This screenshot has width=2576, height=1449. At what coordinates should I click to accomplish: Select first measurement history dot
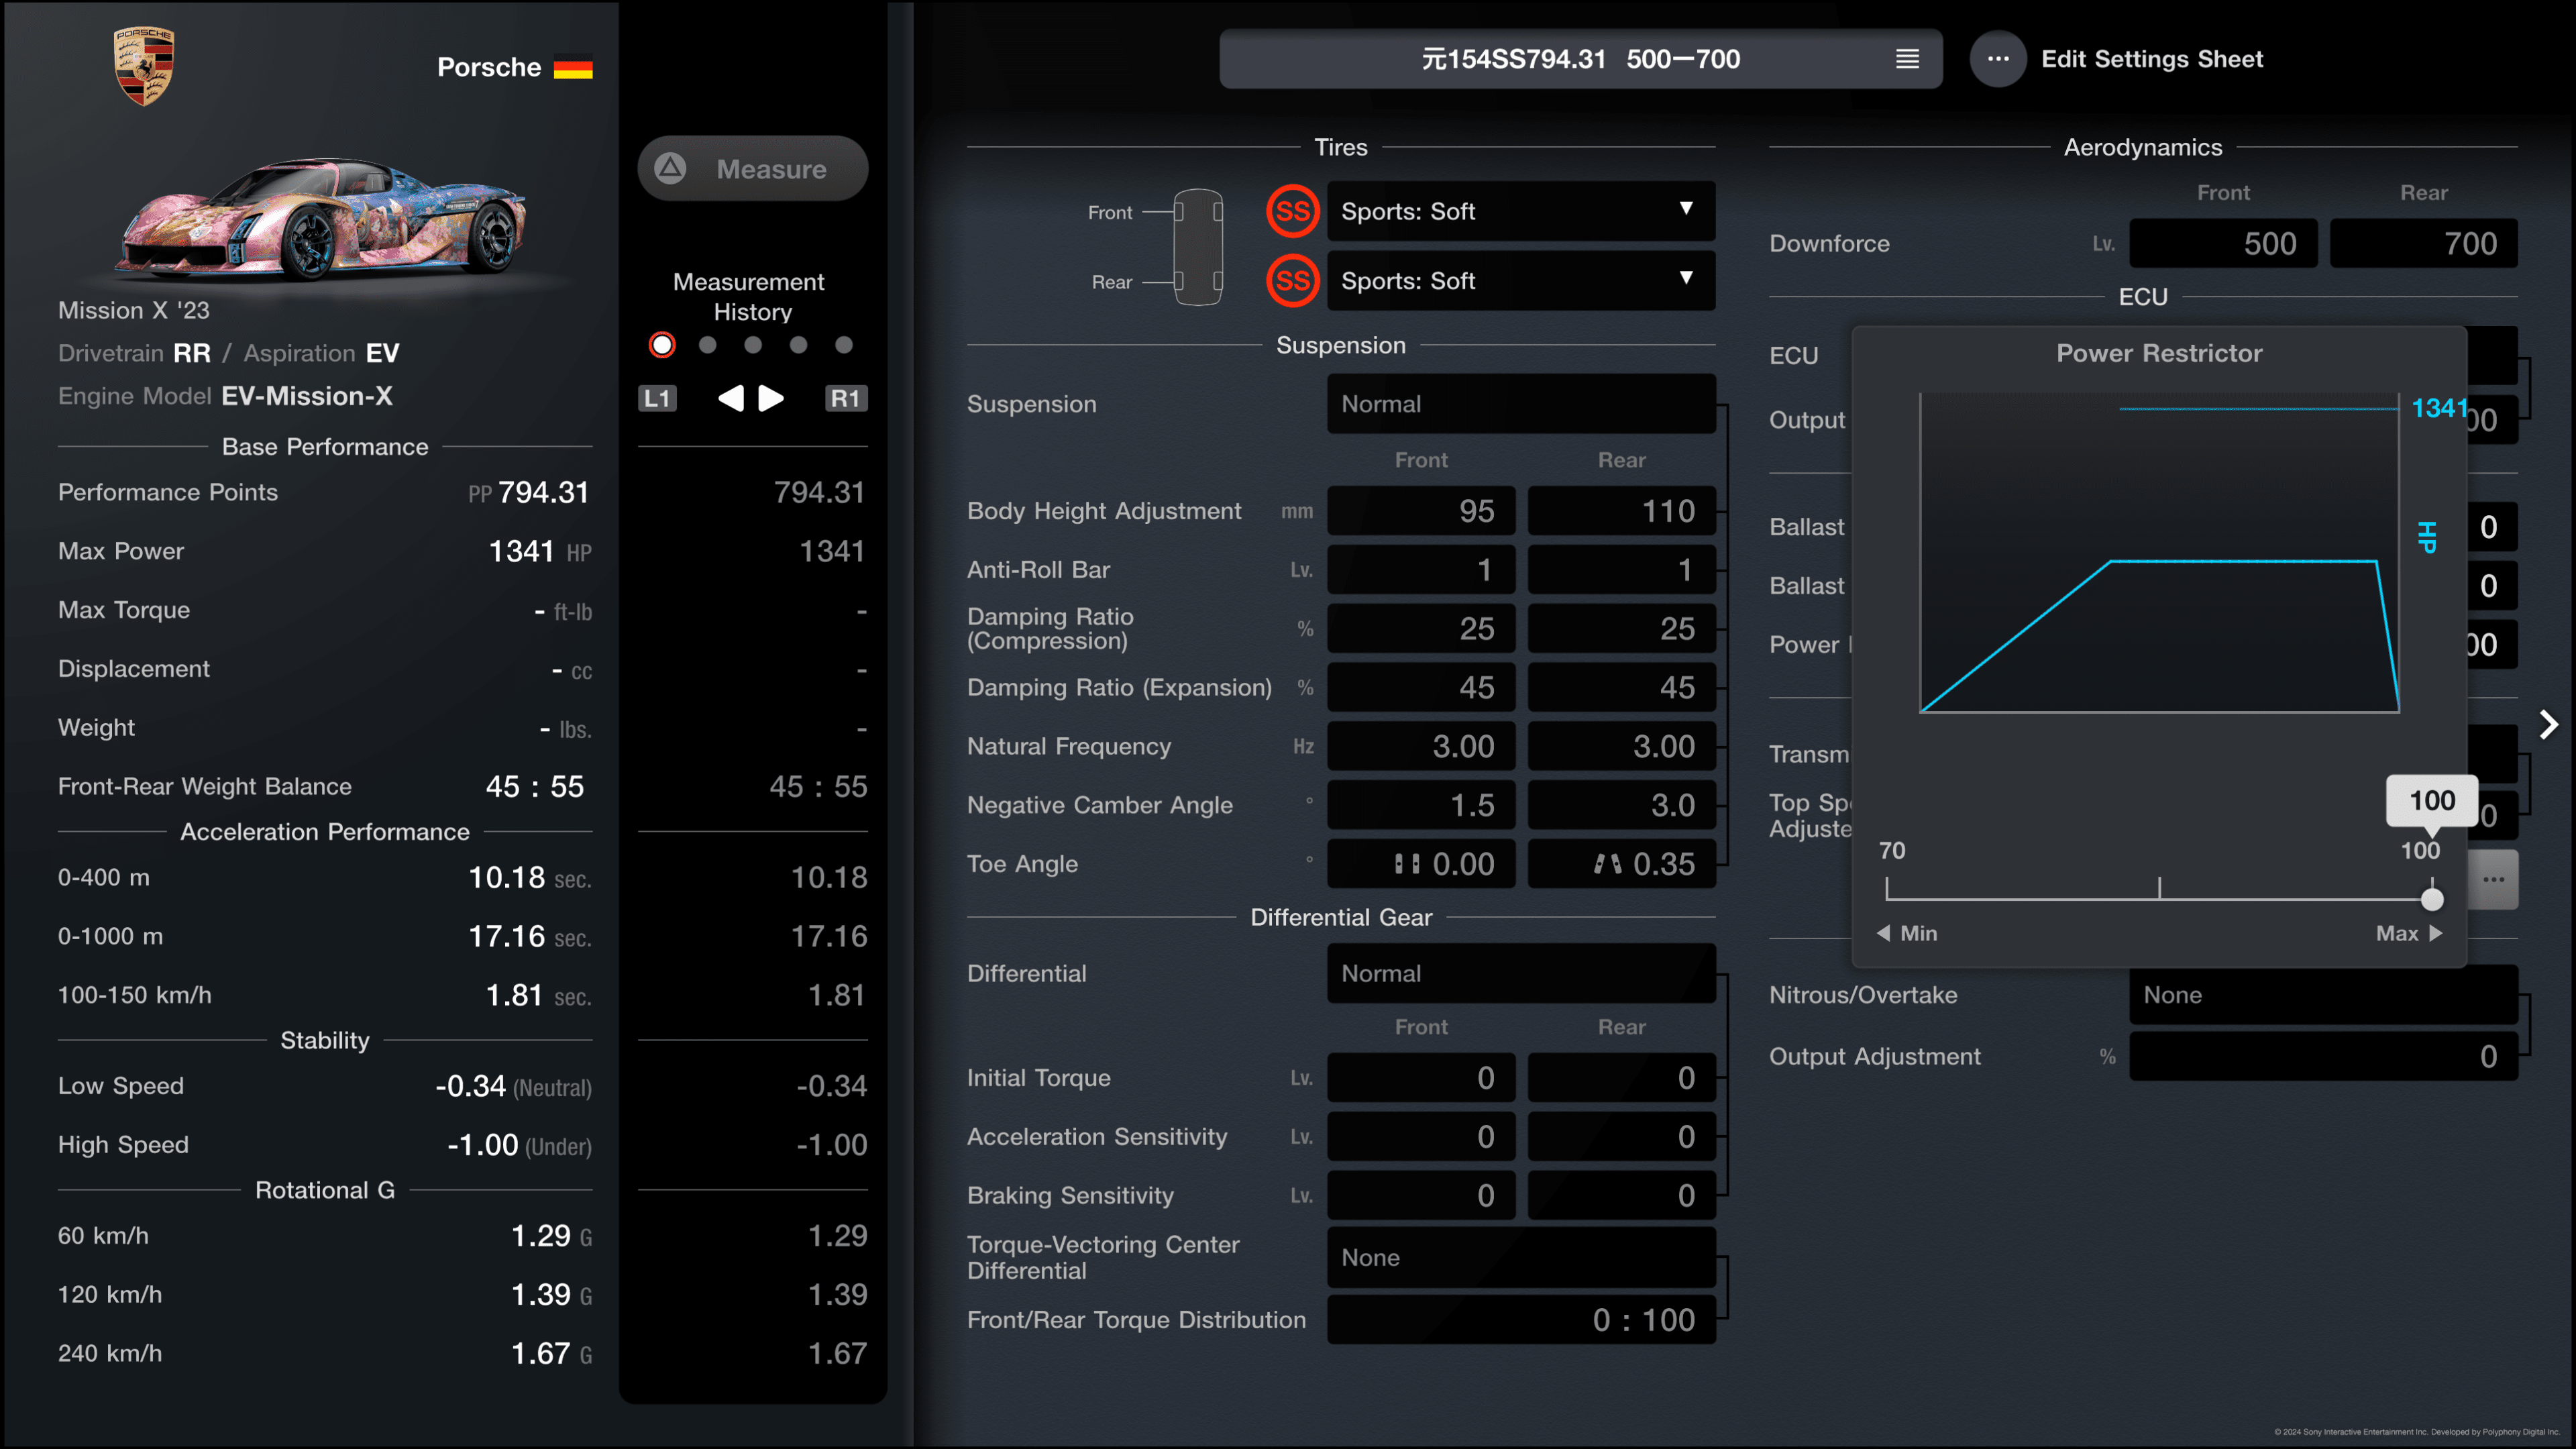point(662,345)
